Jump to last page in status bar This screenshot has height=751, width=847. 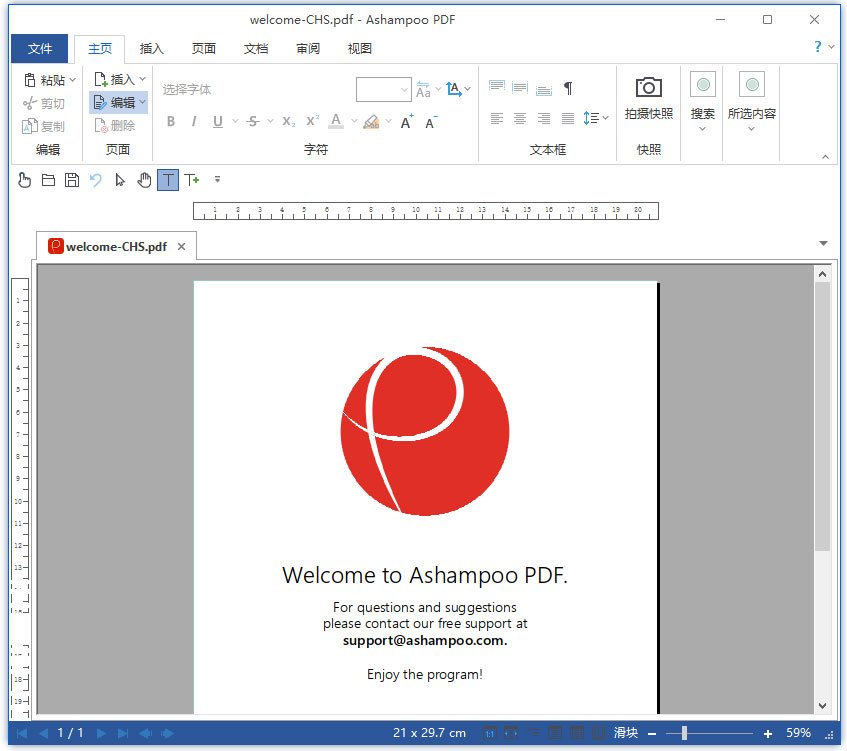123,733
